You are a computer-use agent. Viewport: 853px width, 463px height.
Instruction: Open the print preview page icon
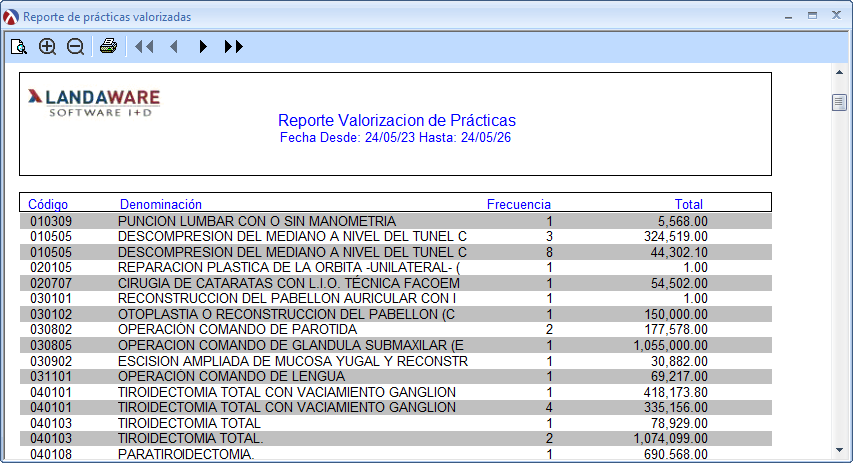click(x=19, y=47)
